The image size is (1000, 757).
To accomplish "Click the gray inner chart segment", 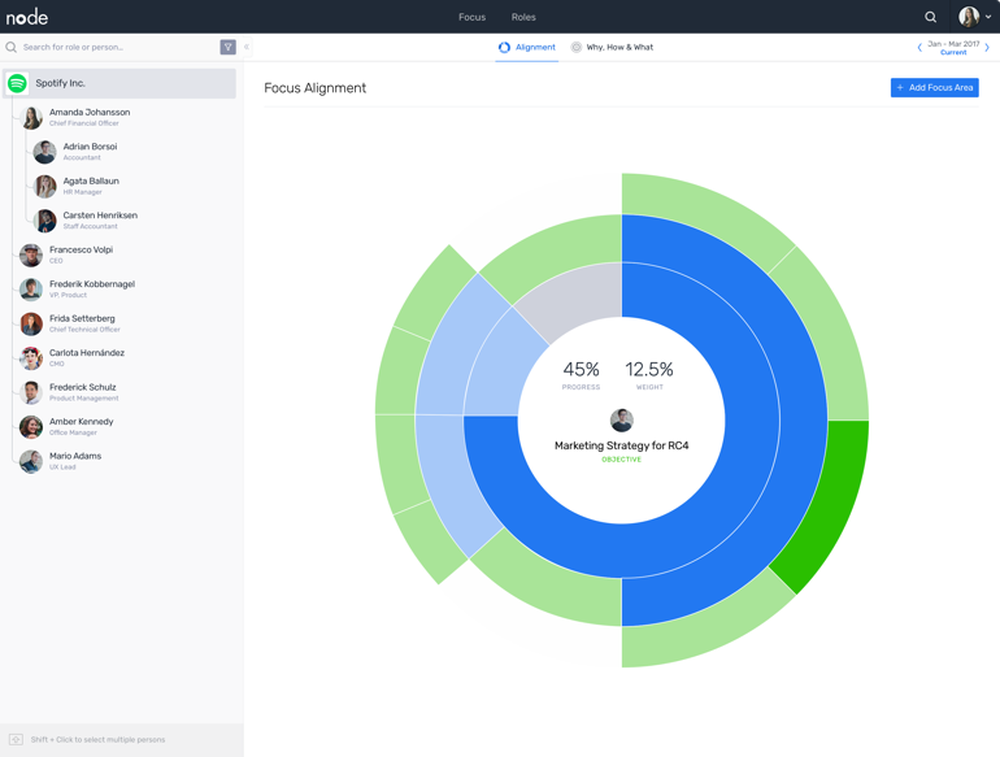I will tap(577, 300).
